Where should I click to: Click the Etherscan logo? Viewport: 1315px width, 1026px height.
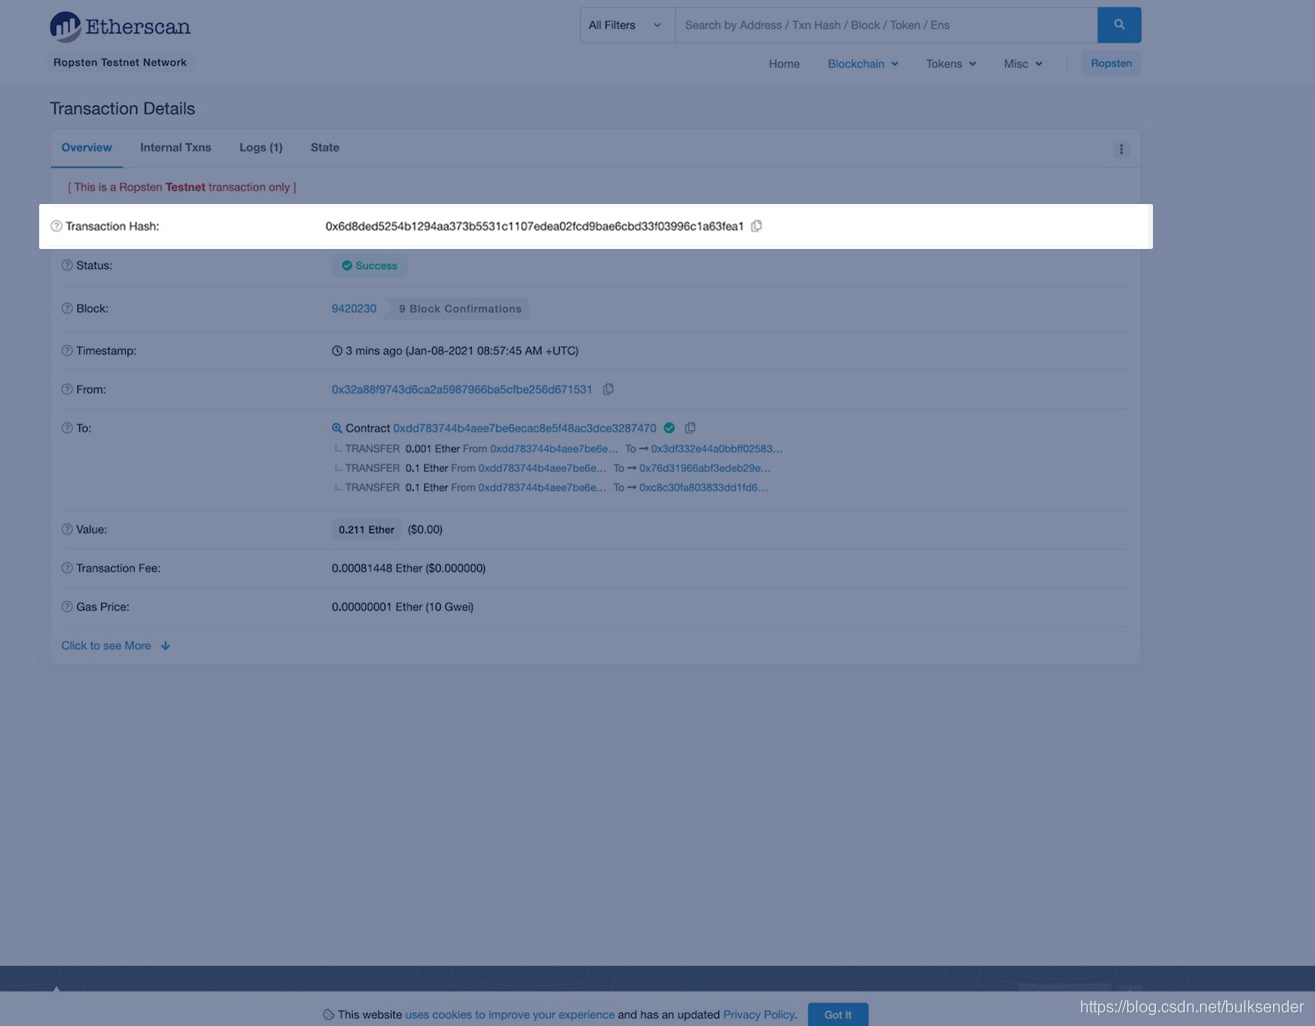(x=120, y=27)
